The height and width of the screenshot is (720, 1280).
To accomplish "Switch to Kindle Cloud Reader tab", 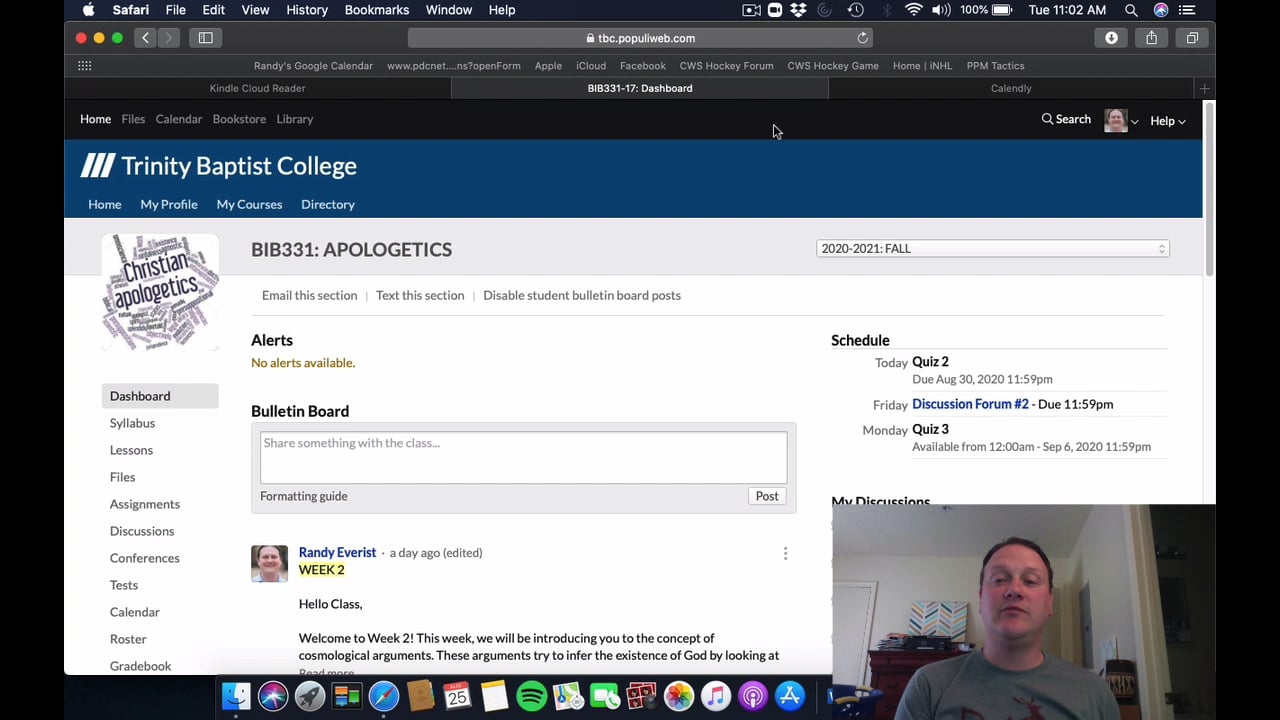I will tap(258, 88).
